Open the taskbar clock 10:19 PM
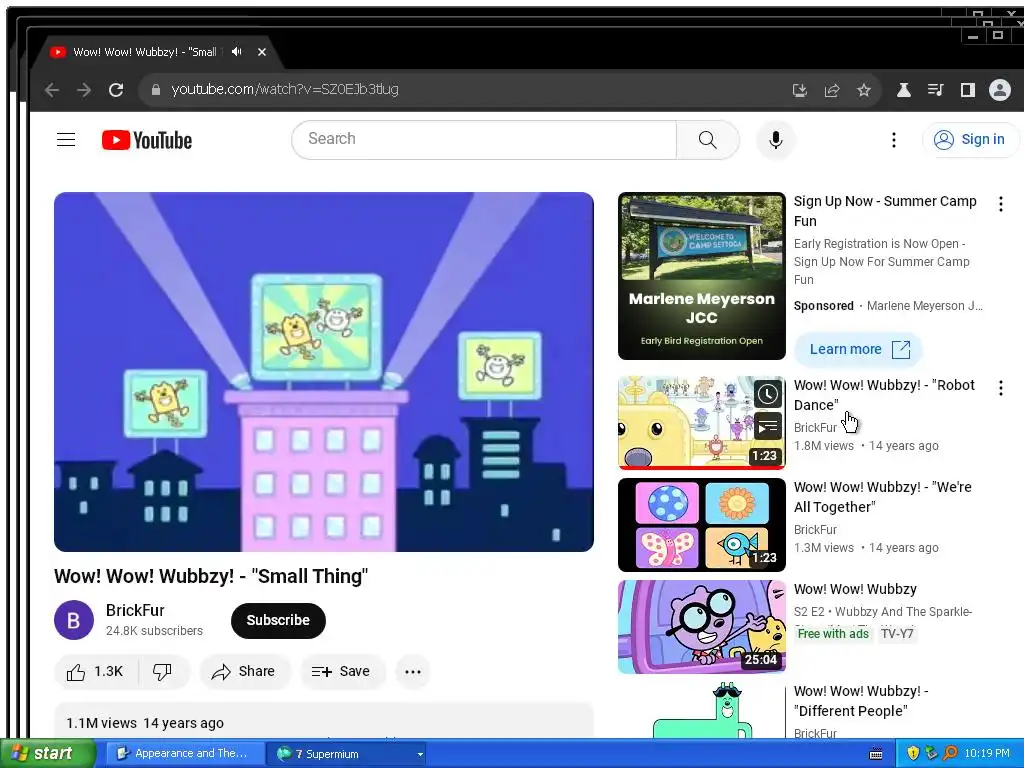 [x=987, y=754]
